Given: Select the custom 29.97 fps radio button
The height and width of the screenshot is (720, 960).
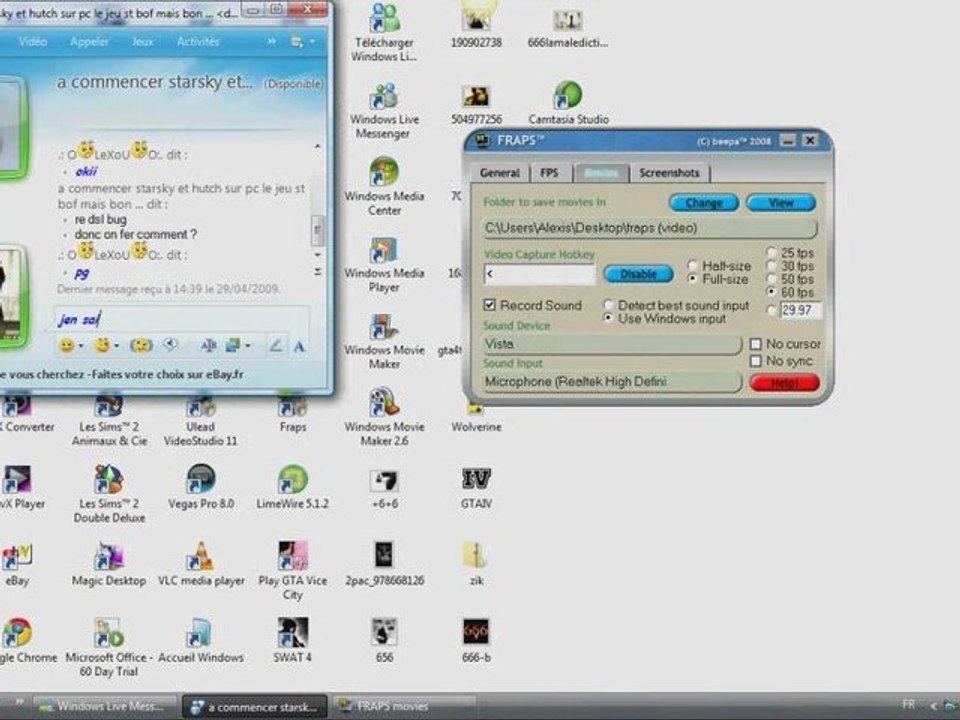Looking at the screenshot, I should pyautogui.click(x=771, y=310).
